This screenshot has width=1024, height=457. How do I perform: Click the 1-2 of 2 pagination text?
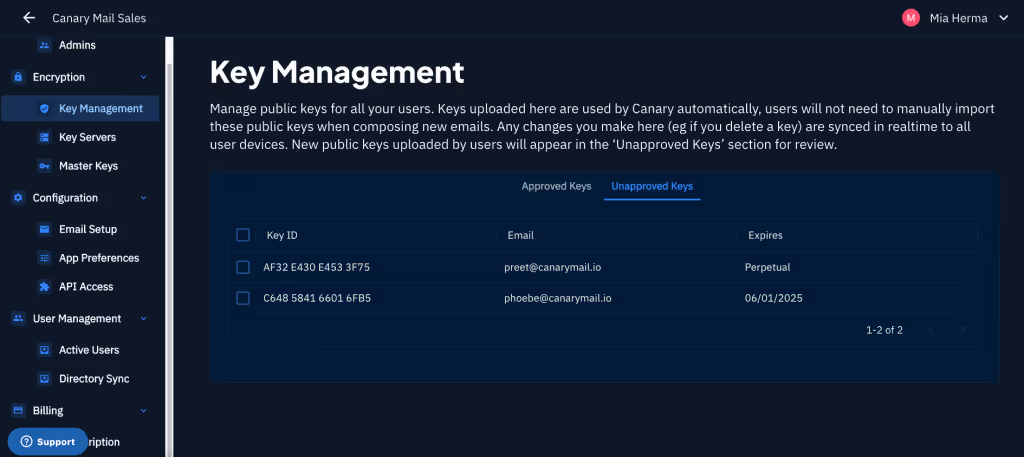[x=884, y=330]
